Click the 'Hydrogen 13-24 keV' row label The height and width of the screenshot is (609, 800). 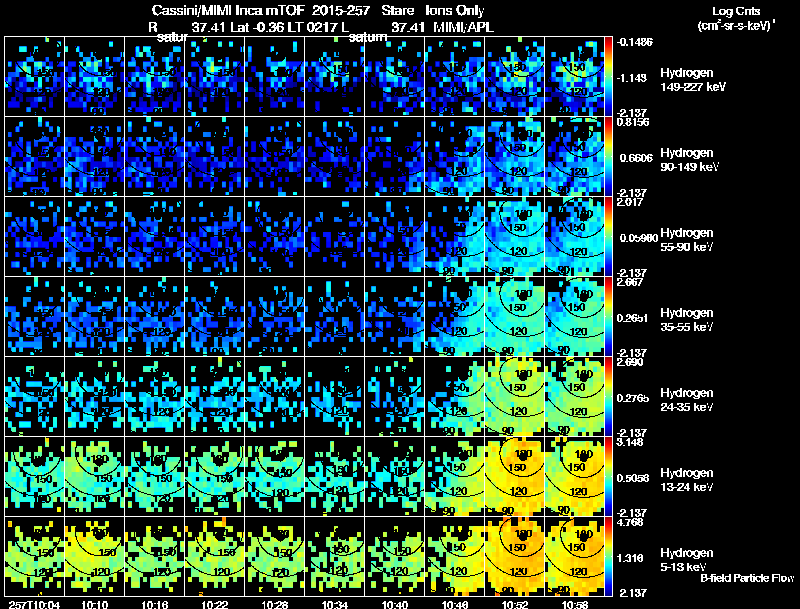pyautogui.click(x=687, y=480)
